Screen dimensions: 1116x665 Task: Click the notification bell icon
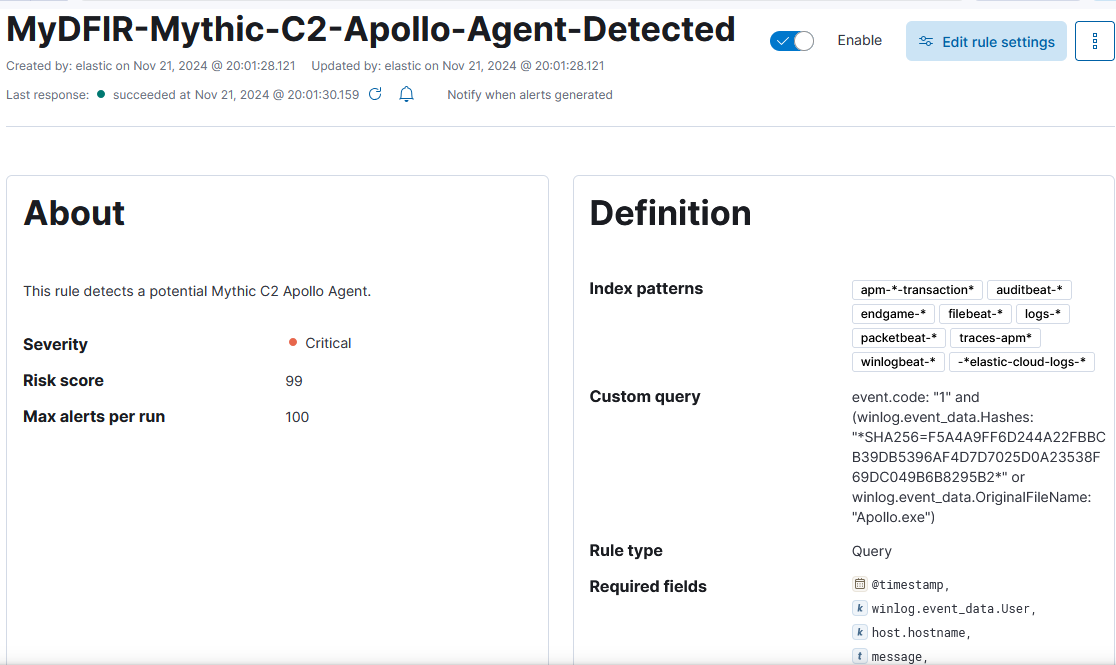tap(406, 94)
